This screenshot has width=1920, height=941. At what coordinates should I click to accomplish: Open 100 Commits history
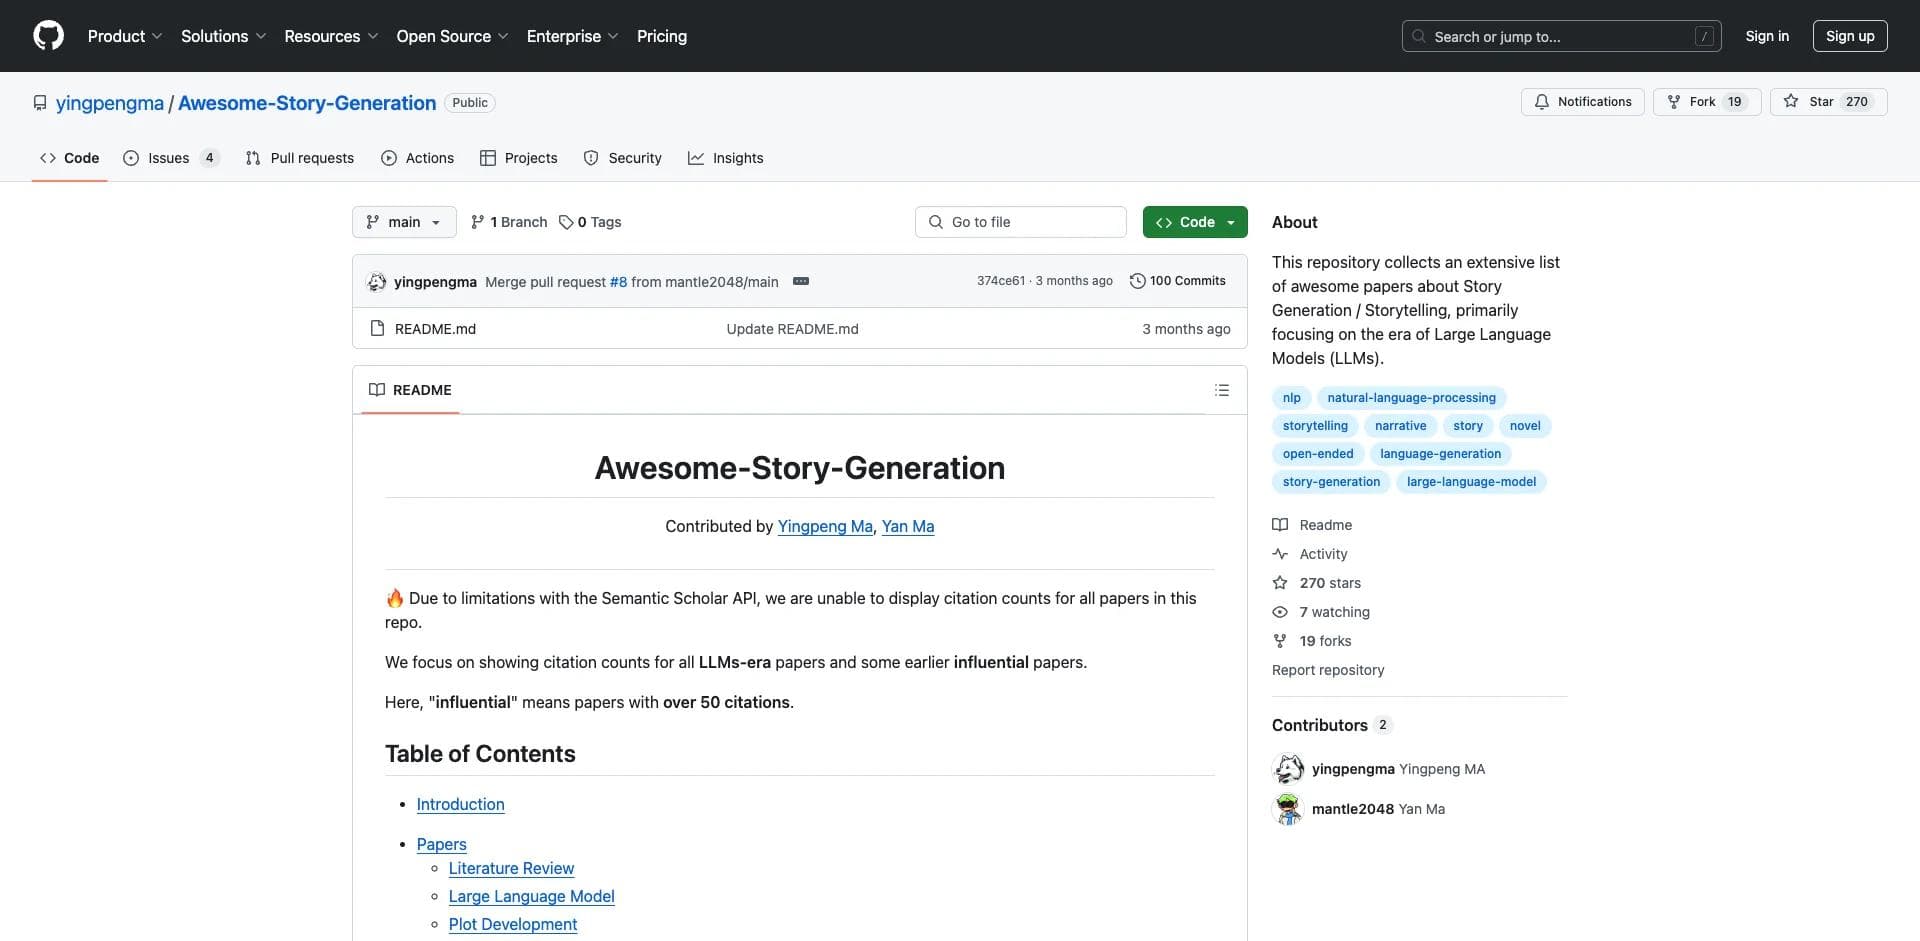(1177, 281)
